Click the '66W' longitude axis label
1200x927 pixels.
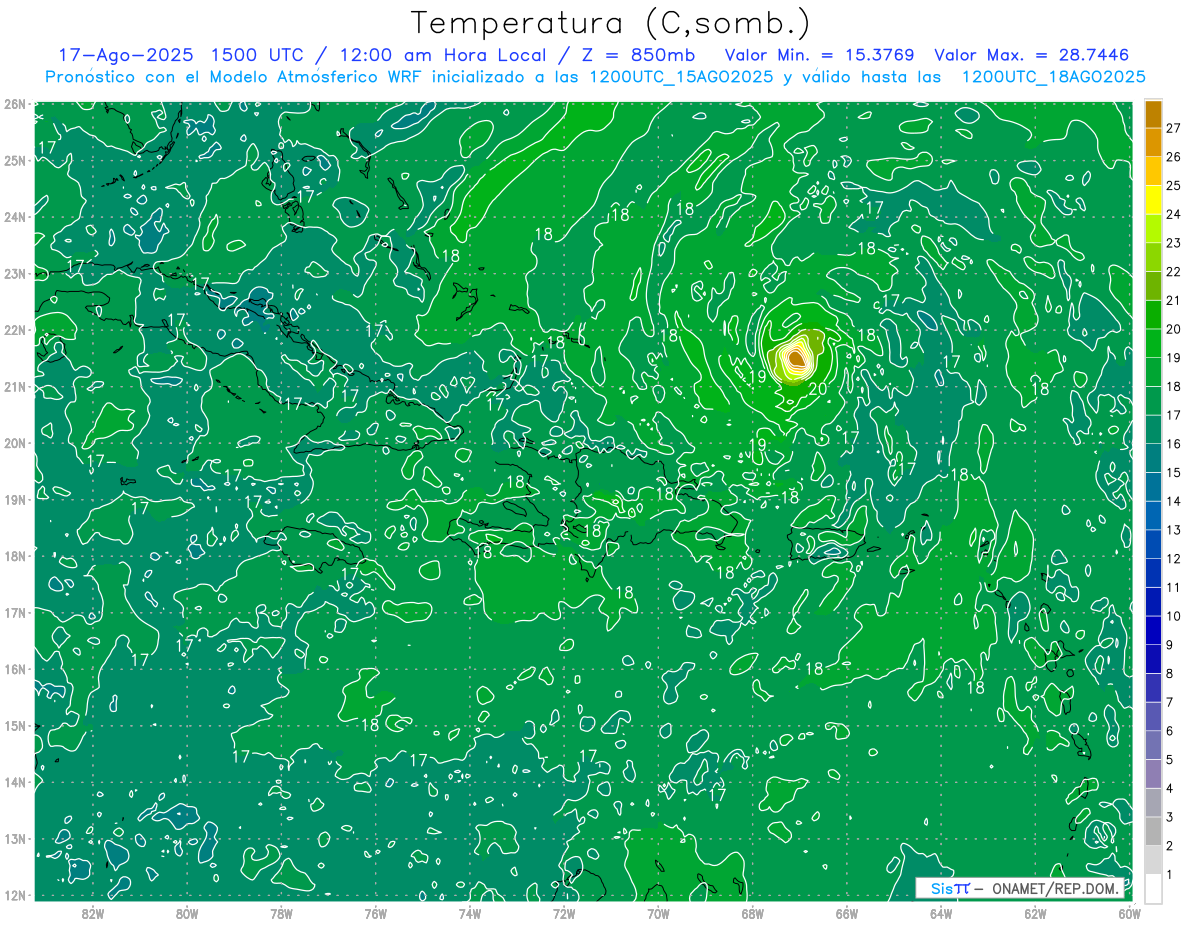[847, 912]
